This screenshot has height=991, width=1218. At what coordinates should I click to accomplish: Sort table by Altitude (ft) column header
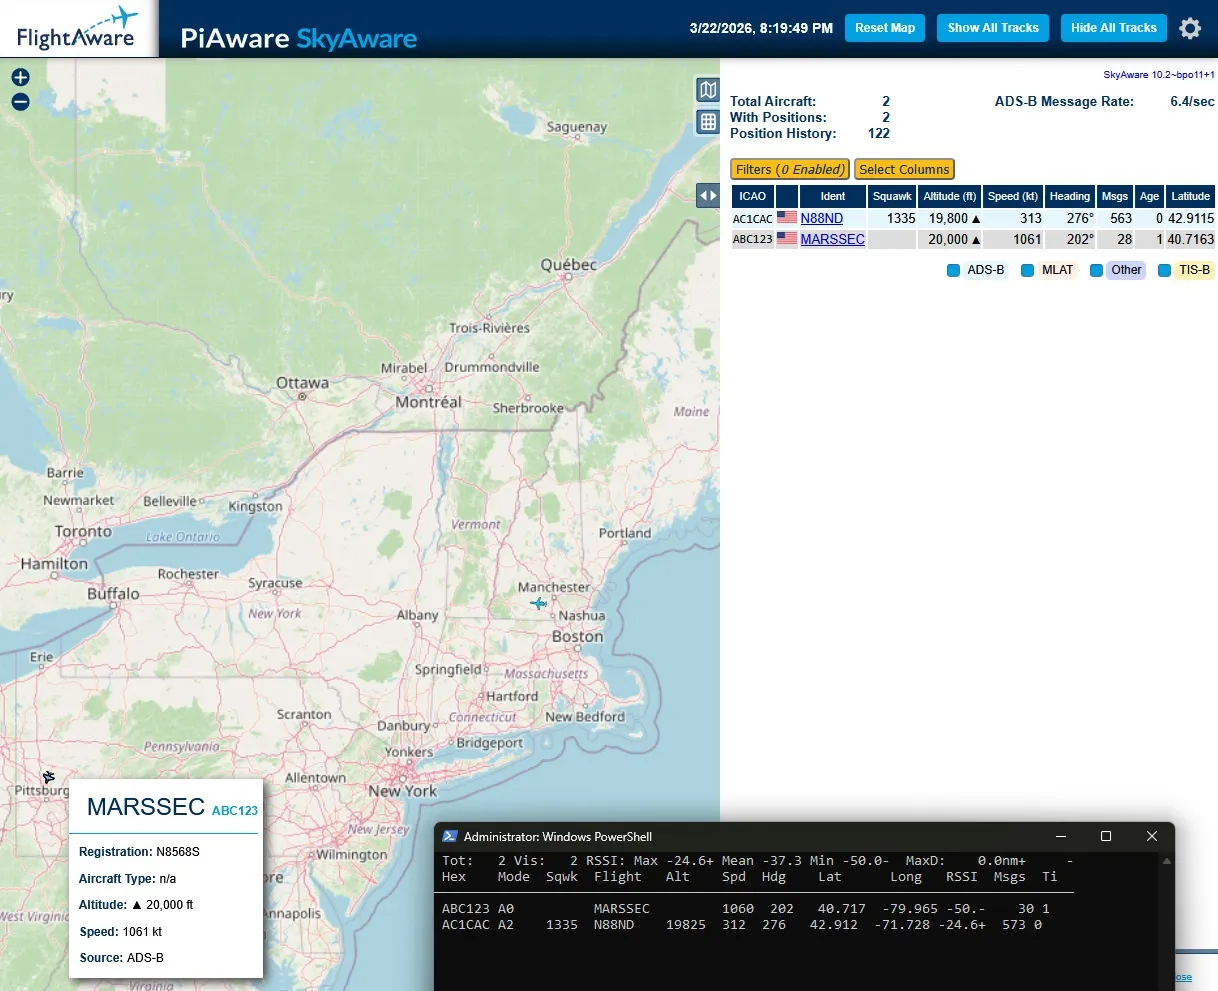click(949, 196)
